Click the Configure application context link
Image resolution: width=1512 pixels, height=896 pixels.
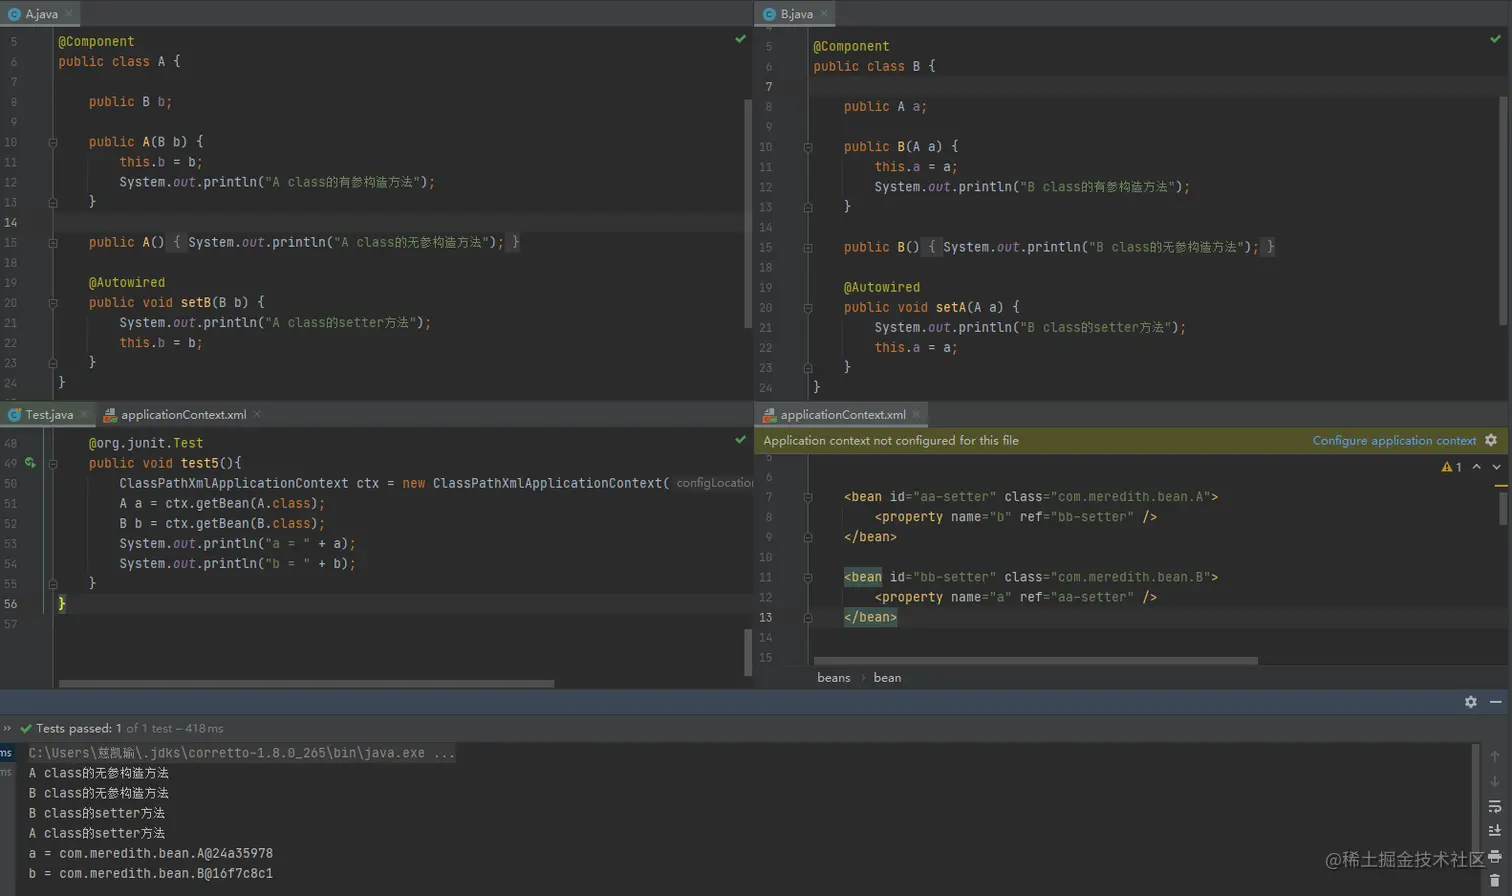1394,441
